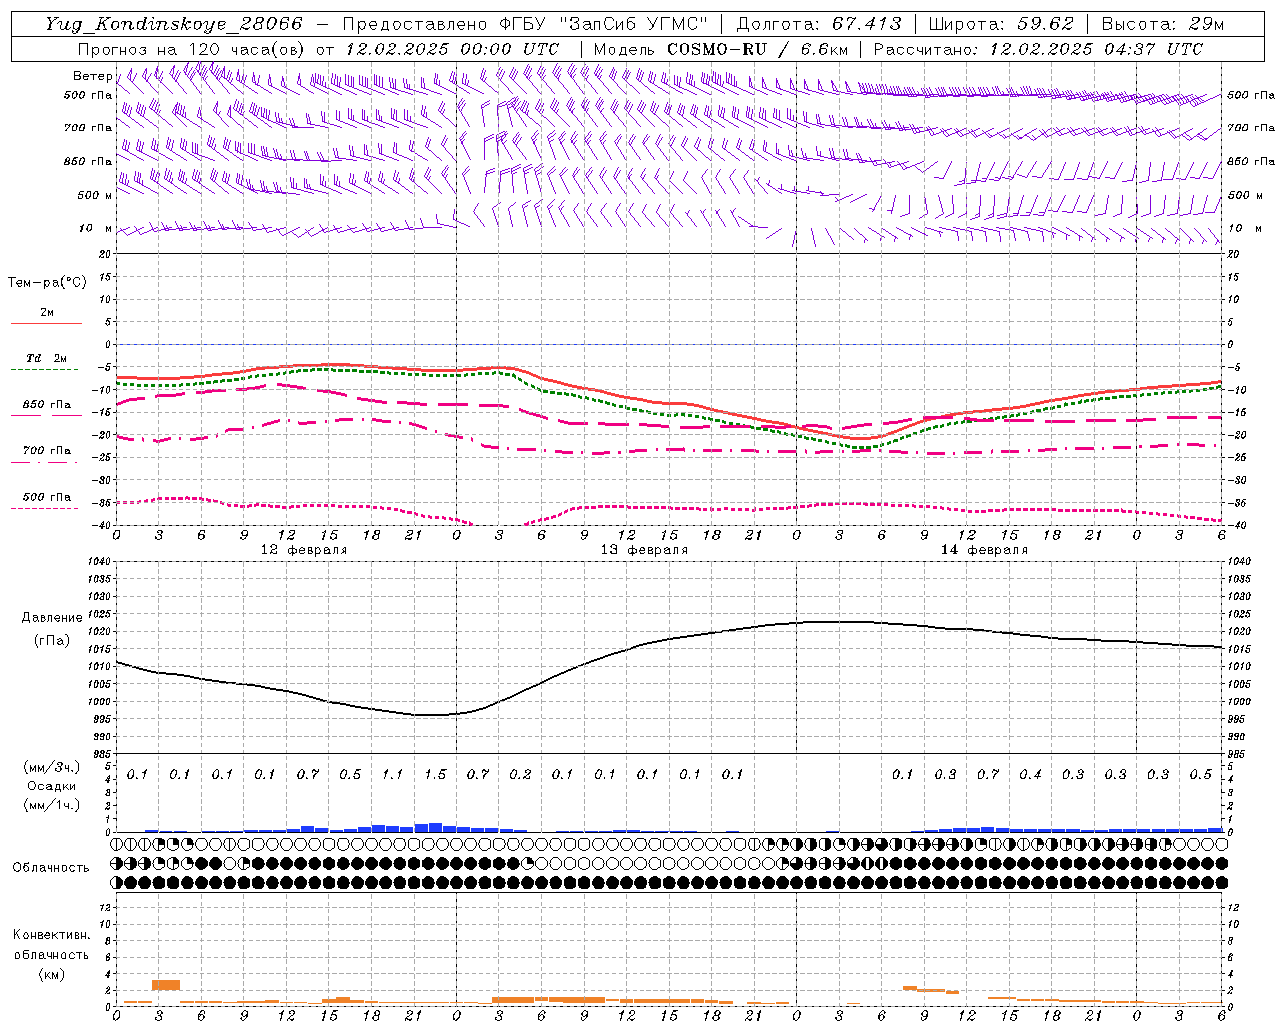Click the Осадки precipitation label
Screen dimensions: 1280x1024
(x=52, y=786)
